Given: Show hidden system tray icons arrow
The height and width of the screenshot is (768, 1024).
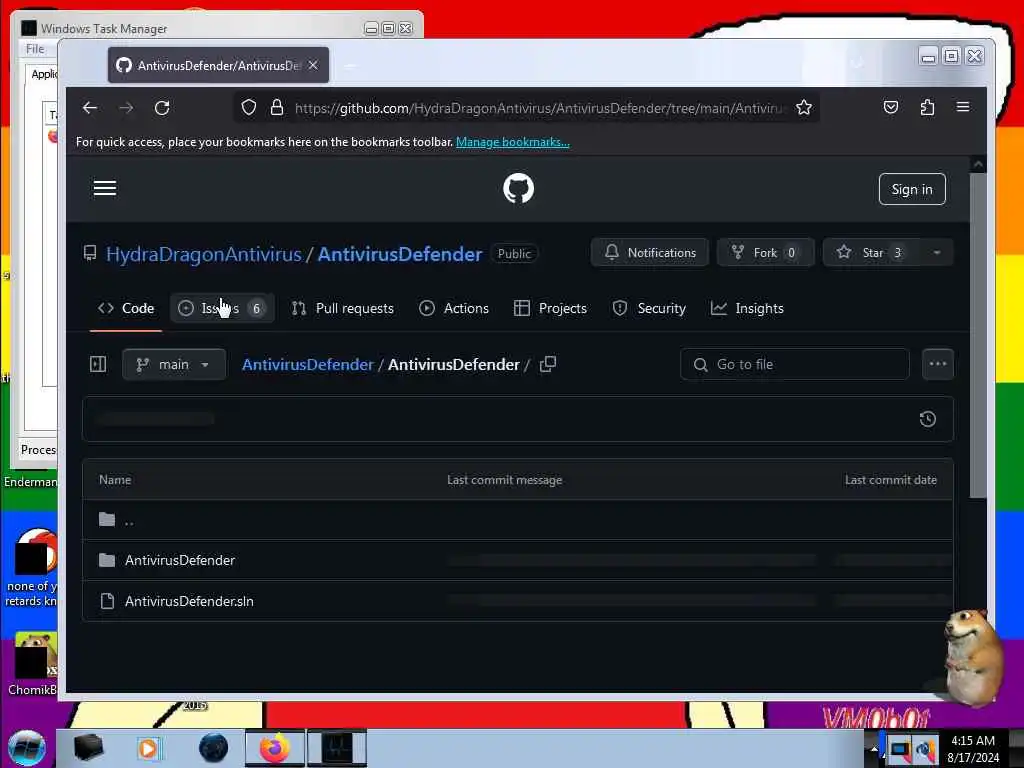Looking at the screenshot, I should pos(874,748).
